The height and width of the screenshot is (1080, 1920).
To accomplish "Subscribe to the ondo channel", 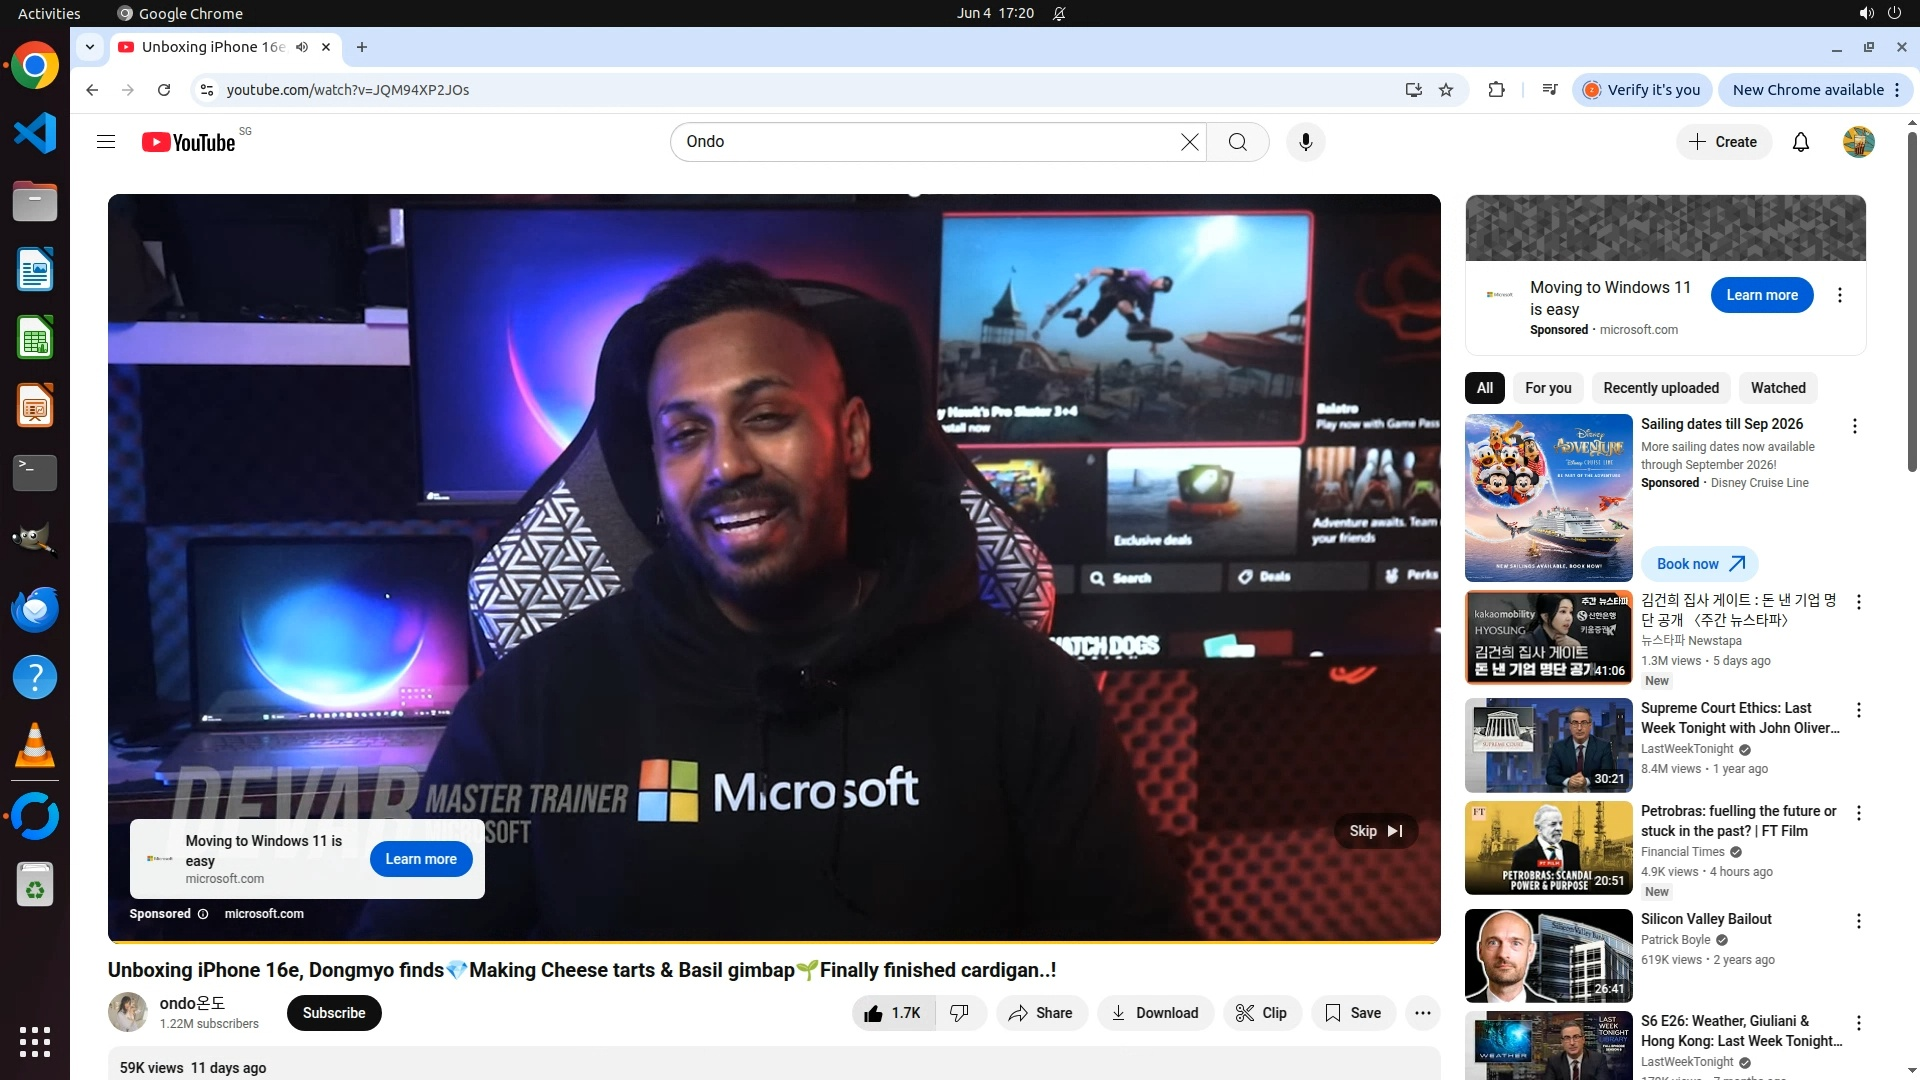I will [x=334, y=1013].
